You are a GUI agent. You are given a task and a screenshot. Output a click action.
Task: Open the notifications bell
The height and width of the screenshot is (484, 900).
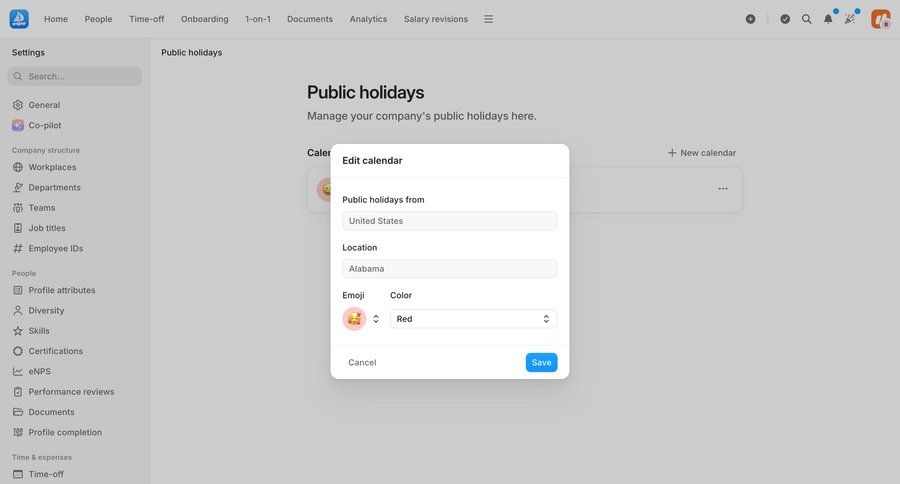pos(828,19)
